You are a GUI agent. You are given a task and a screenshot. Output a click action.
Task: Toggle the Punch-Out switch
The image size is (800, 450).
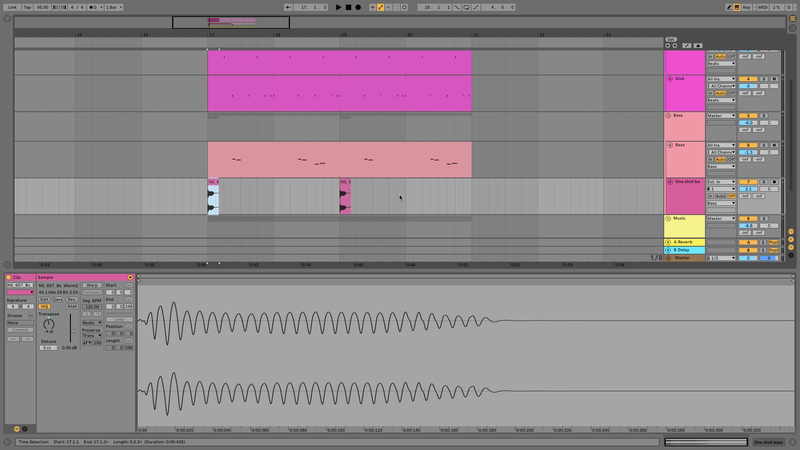point(476,7)
